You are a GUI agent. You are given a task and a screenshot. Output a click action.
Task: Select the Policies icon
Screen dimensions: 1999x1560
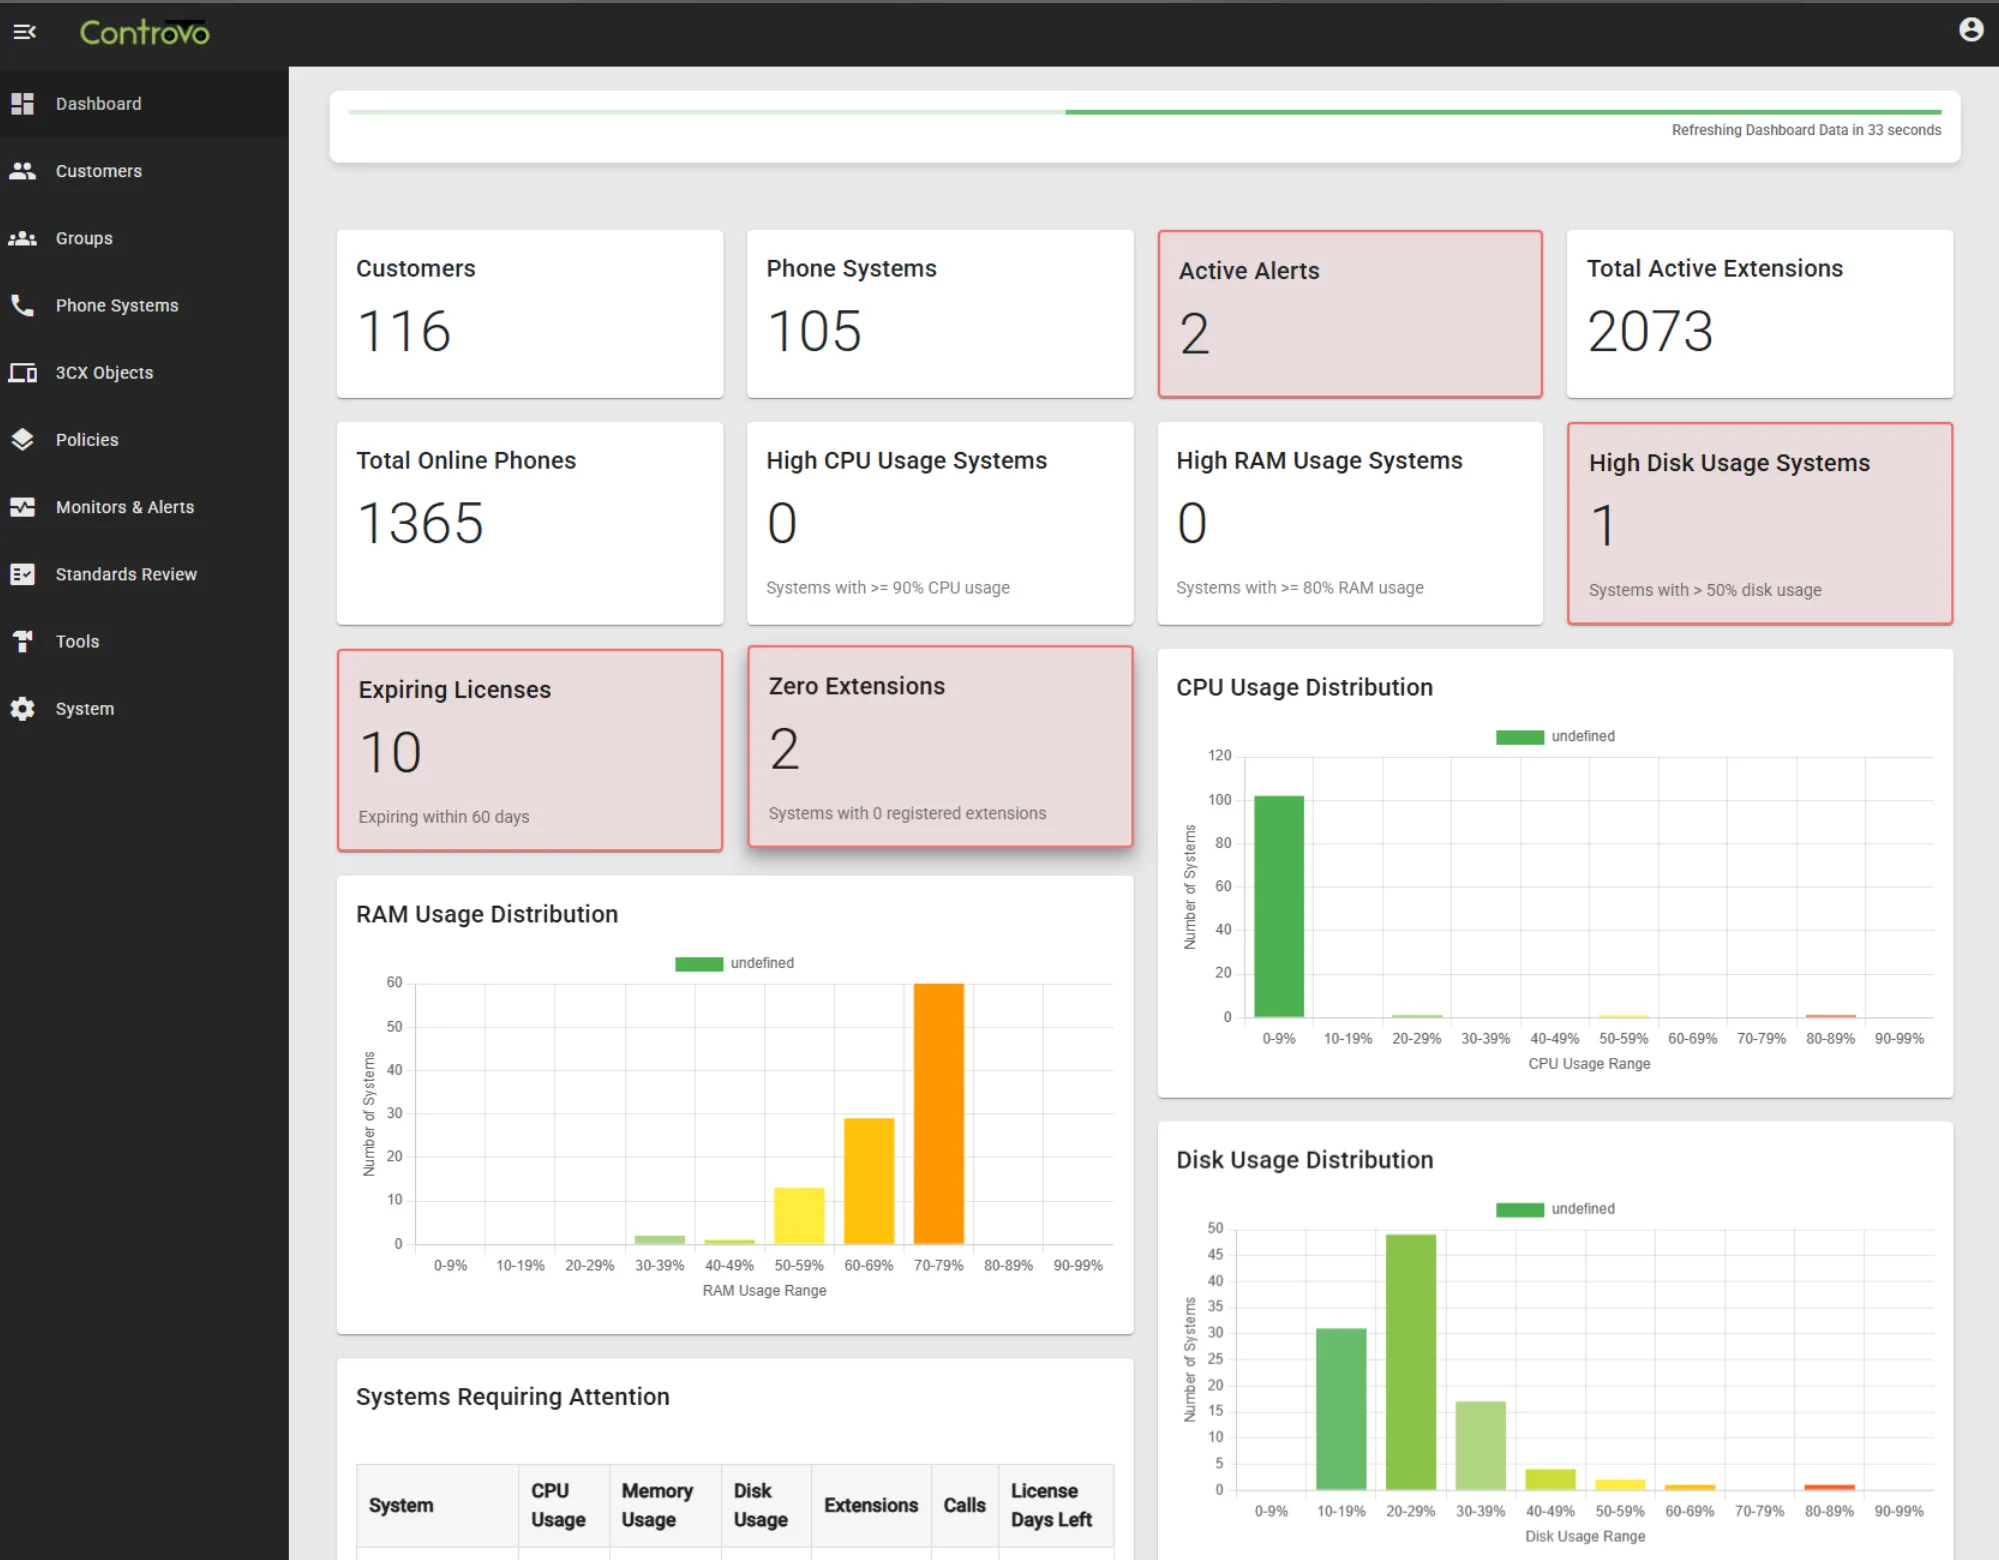[x=23, y=439]
